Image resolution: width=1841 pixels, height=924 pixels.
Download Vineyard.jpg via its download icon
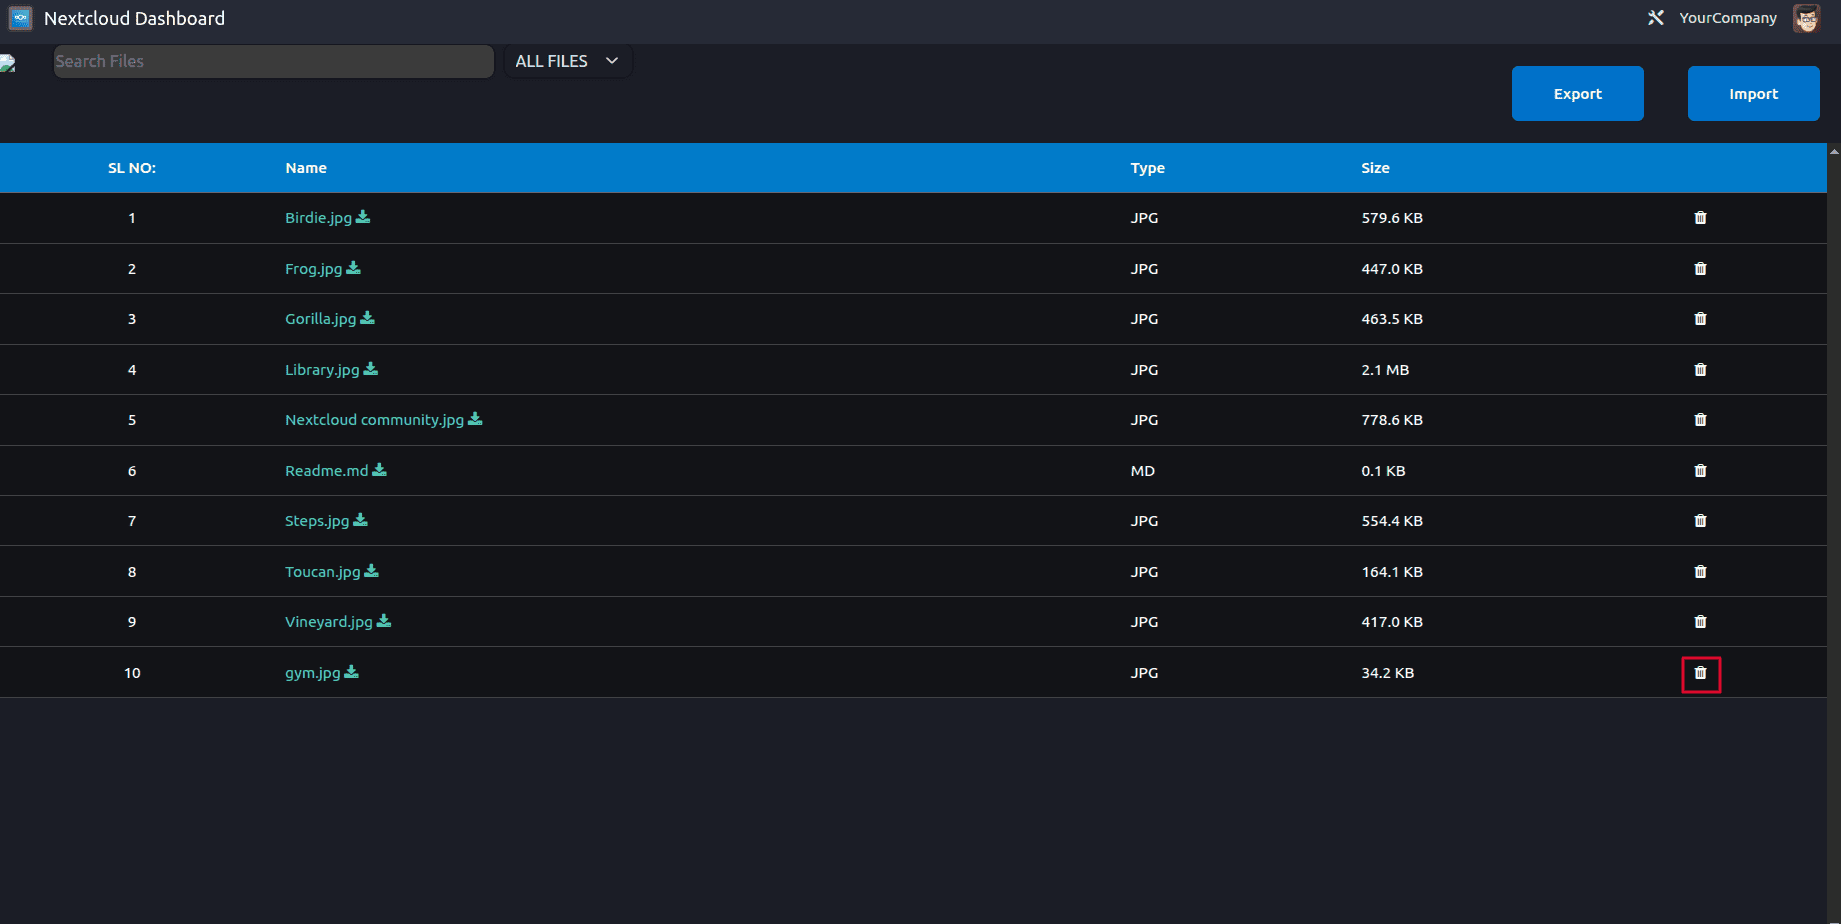pos(384,621)
